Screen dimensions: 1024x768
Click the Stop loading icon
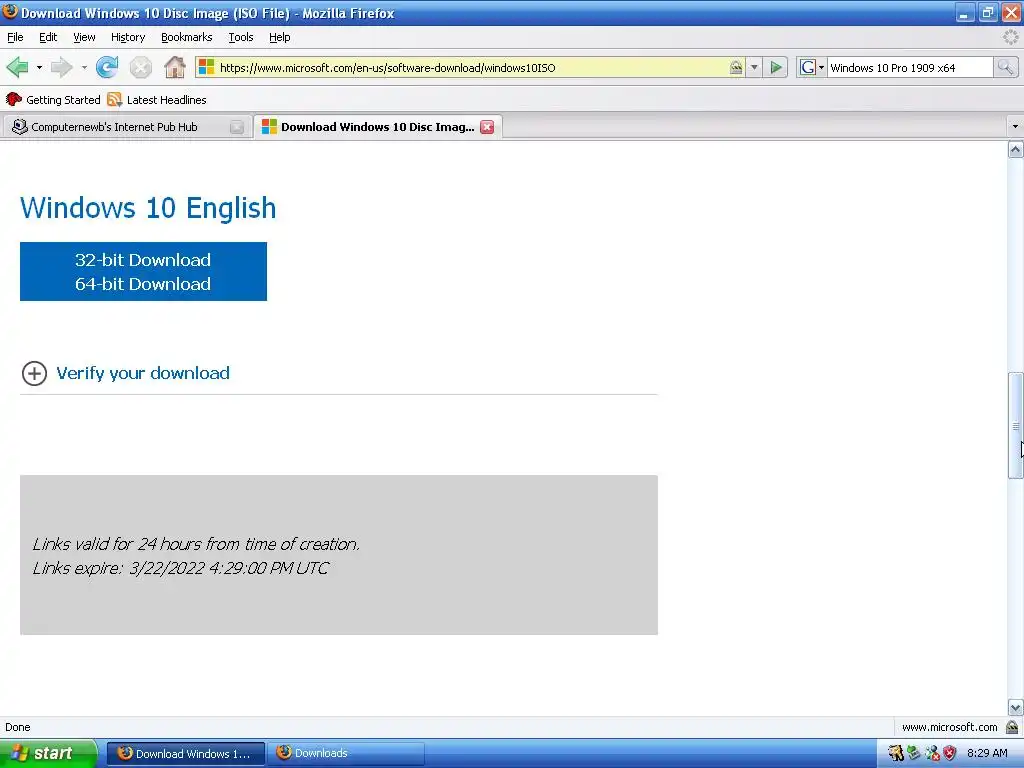(x=140, y=67)
